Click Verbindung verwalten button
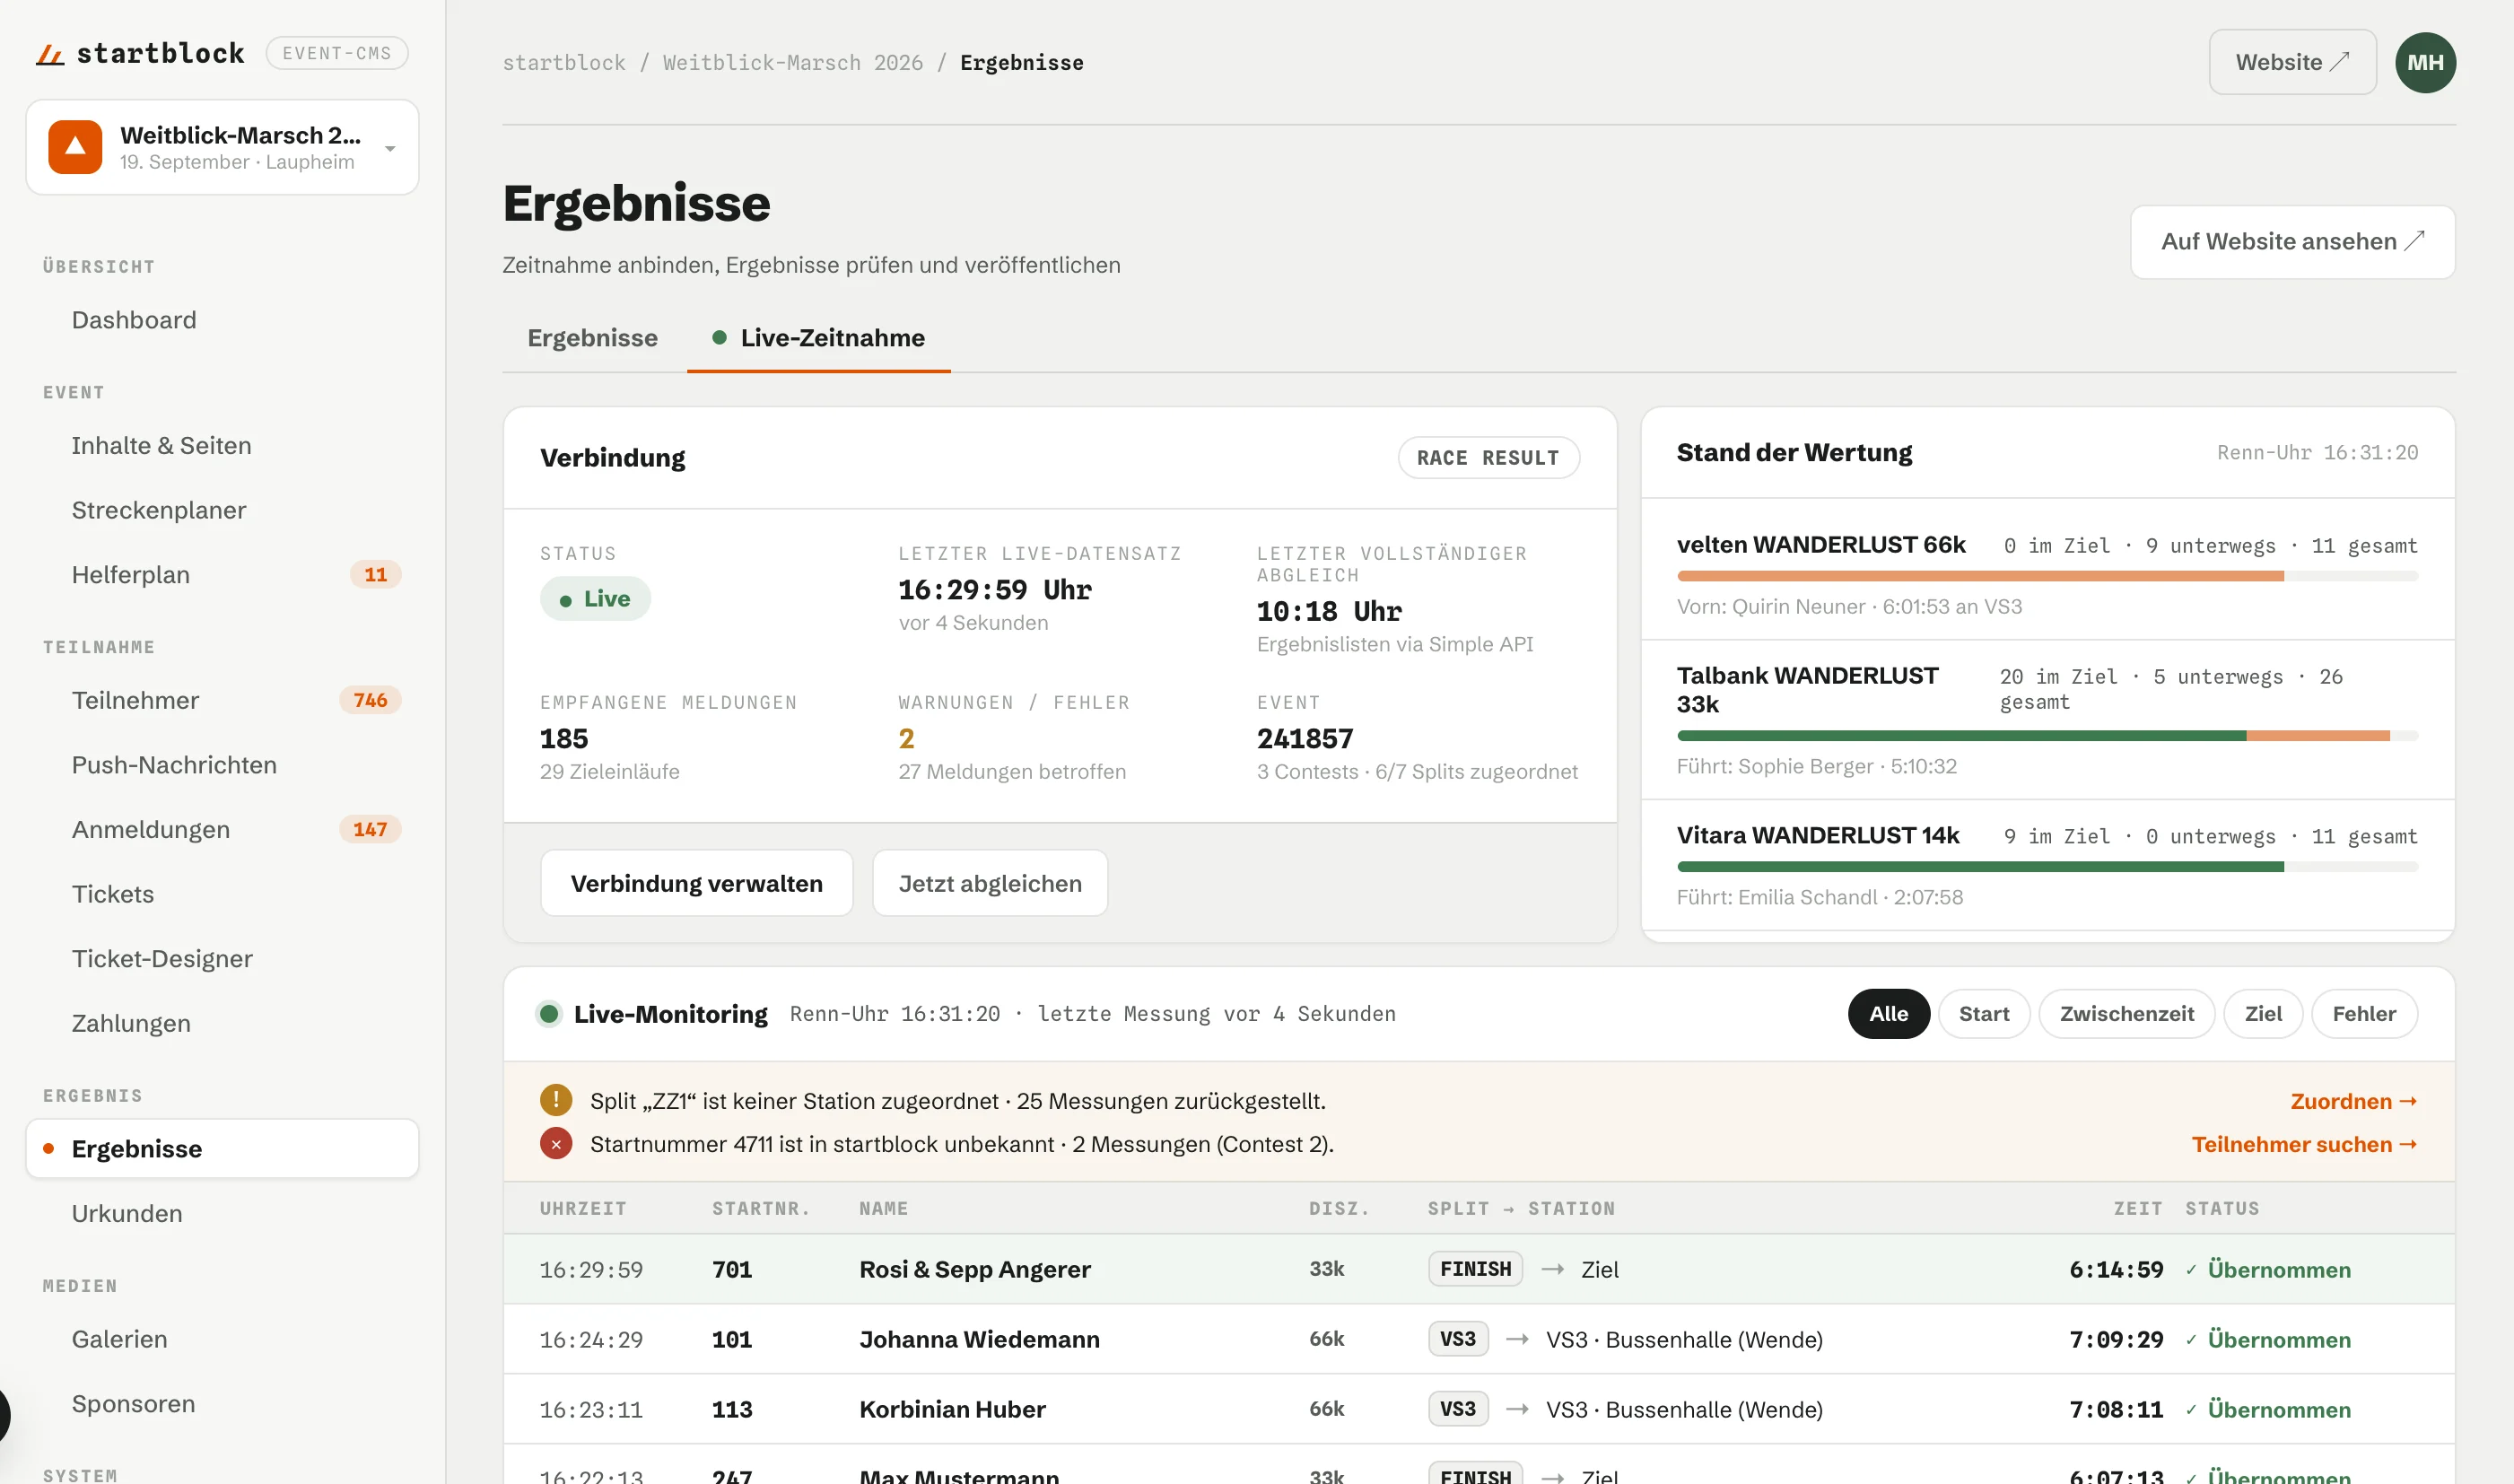The width and height of the screenshot is (2514, 1484). [x=696, y=883]
